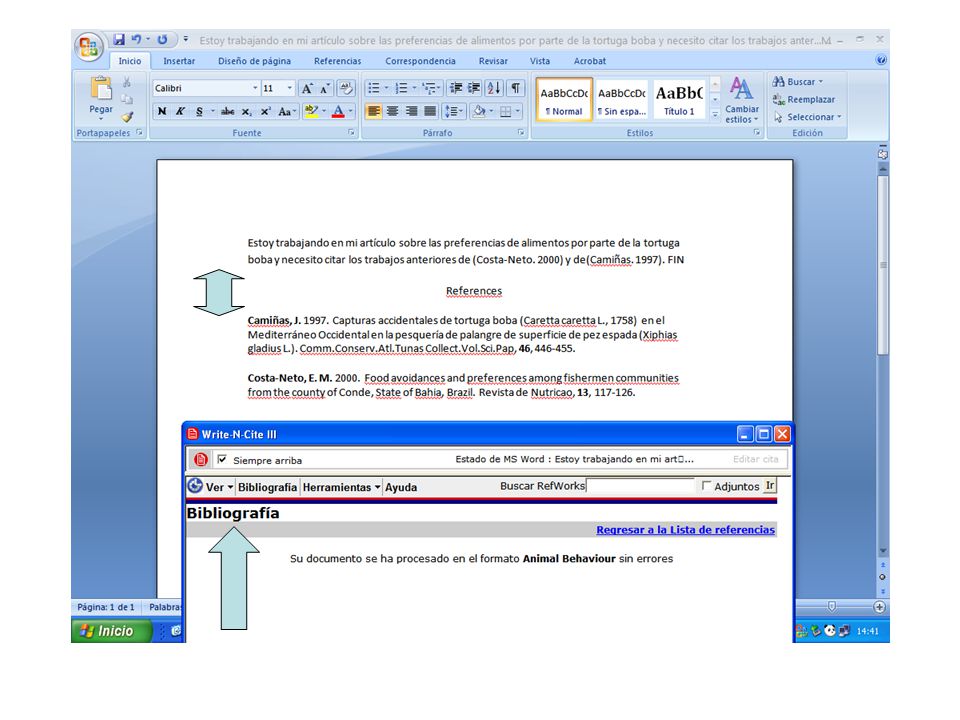Click the bullet list icon
The height and width of the screenshot is (720, 960).
click(373, 88)
